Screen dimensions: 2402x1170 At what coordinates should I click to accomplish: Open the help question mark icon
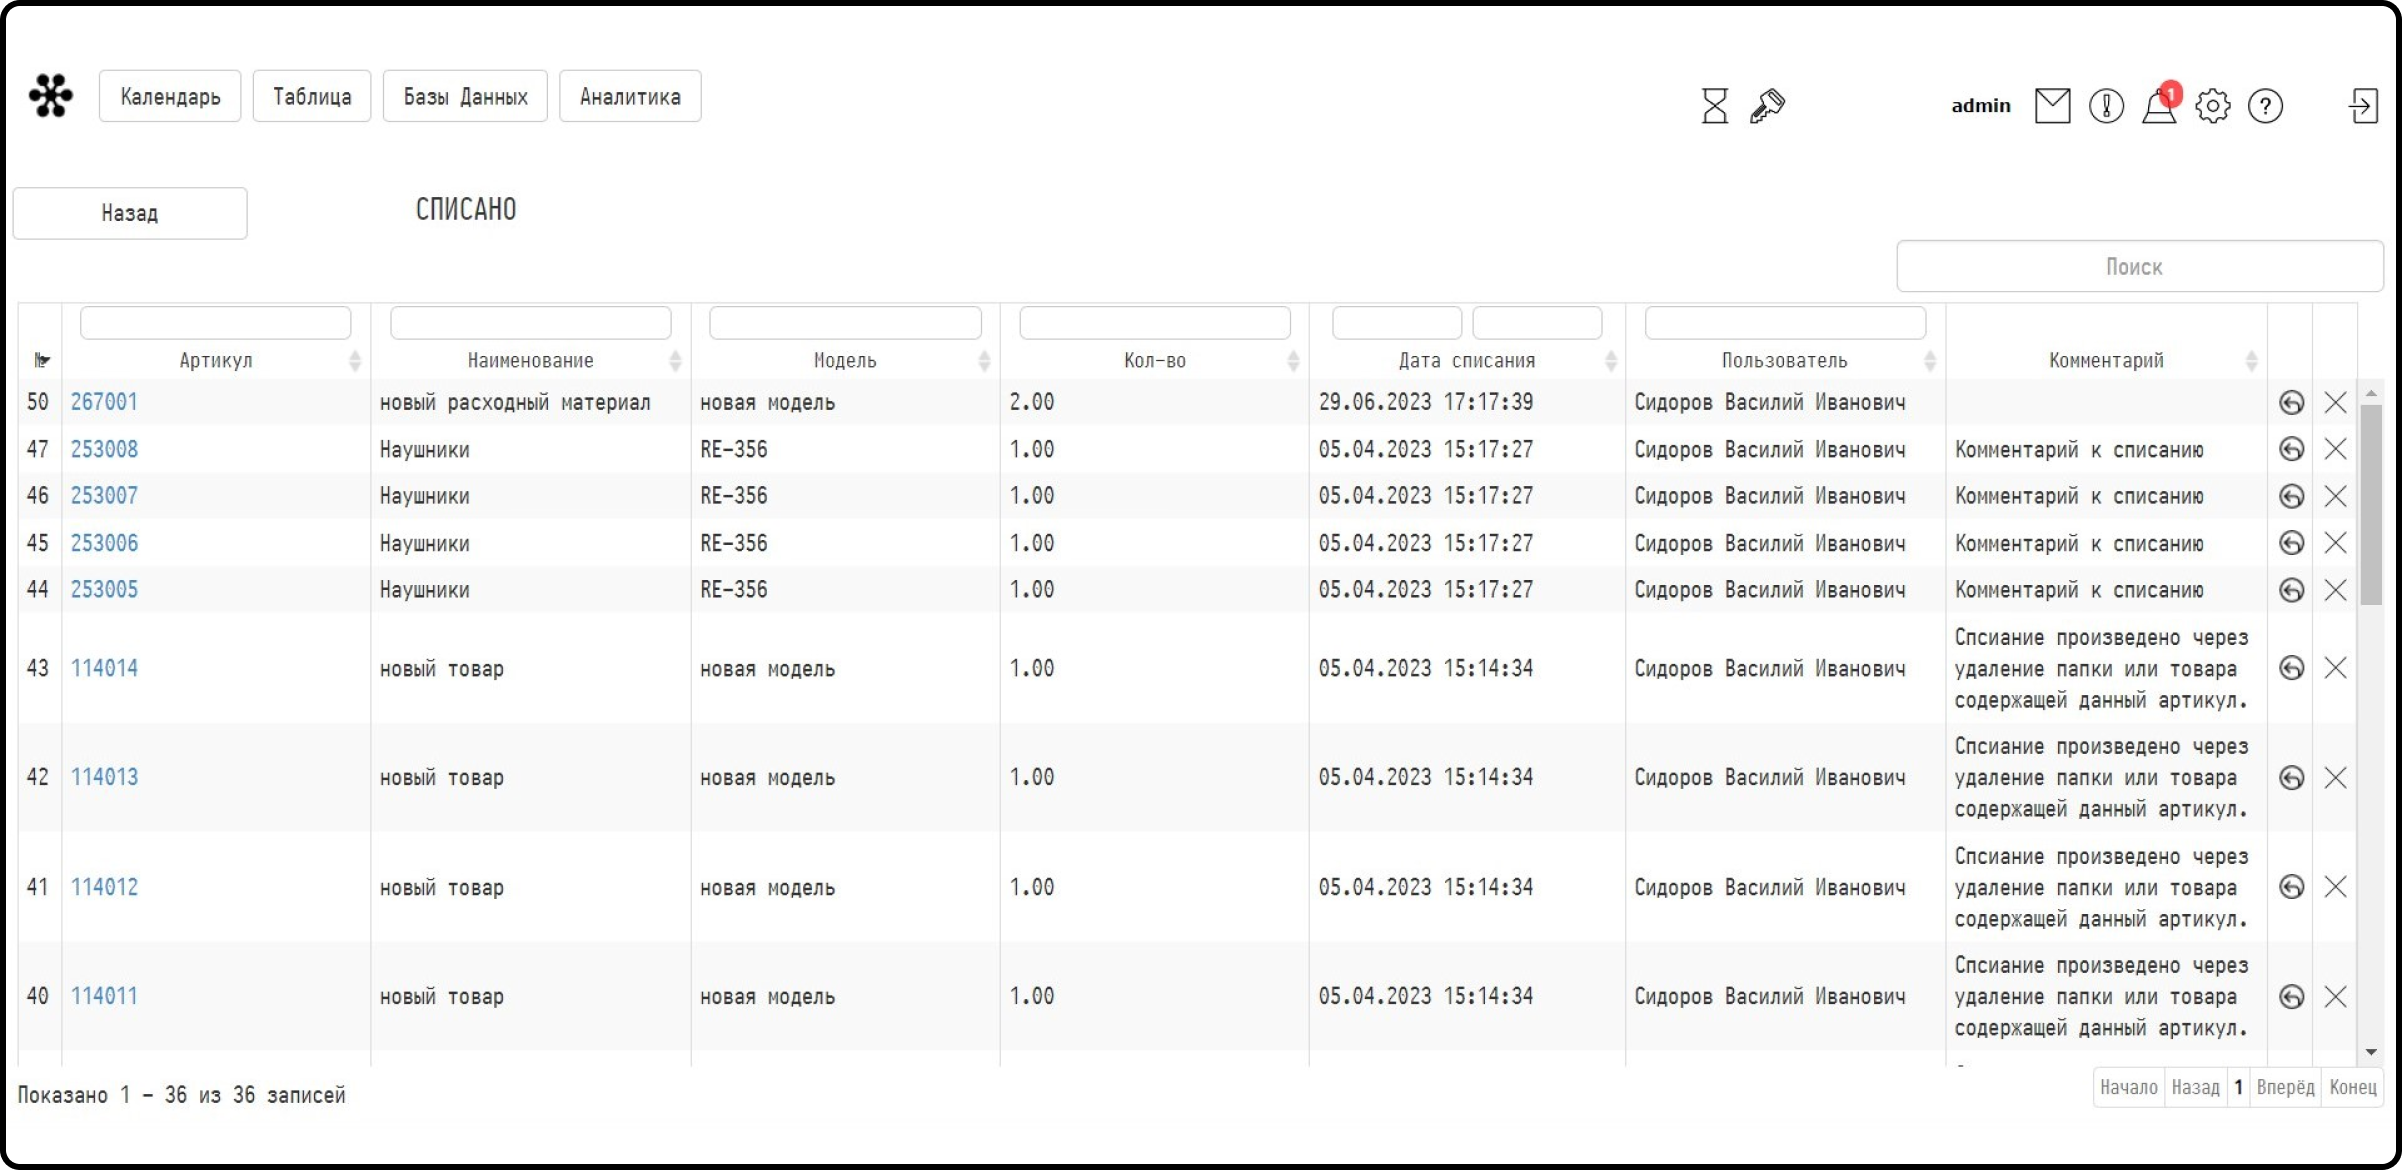[2265, 105]
